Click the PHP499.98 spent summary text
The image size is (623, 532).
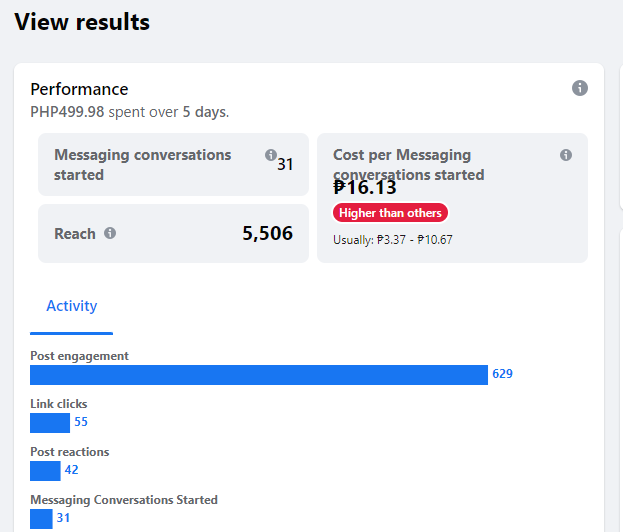pyautogui.click(x=130, y=112)
